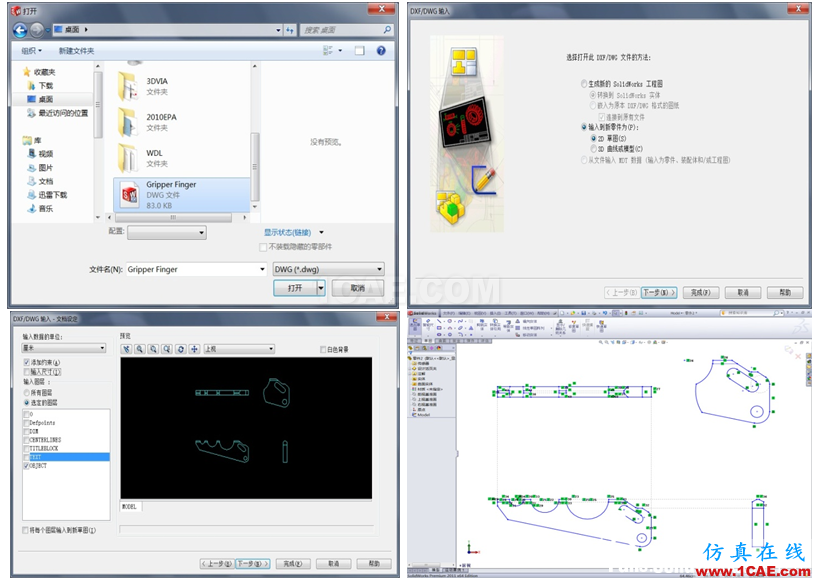This screenshot has width=815, height=579.
Task: Enable 白色背景 checkbox
Action: click(323, 349)
